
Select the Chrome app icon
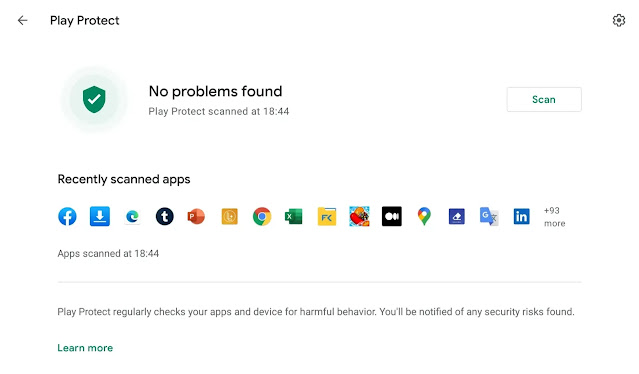(x=262, y=216)
